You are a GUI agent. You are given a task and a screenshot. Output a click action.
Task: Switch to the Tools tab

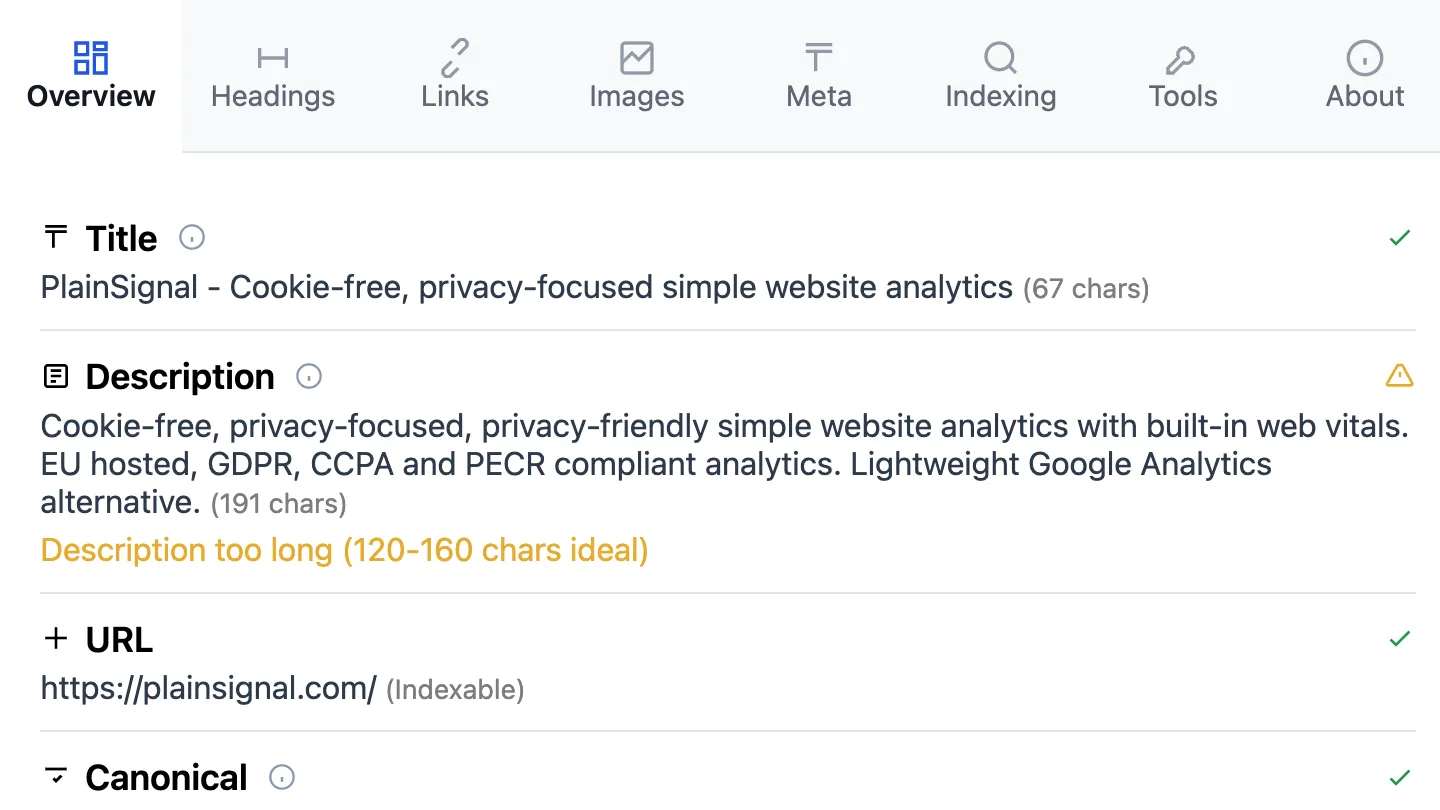point(1183,76)
